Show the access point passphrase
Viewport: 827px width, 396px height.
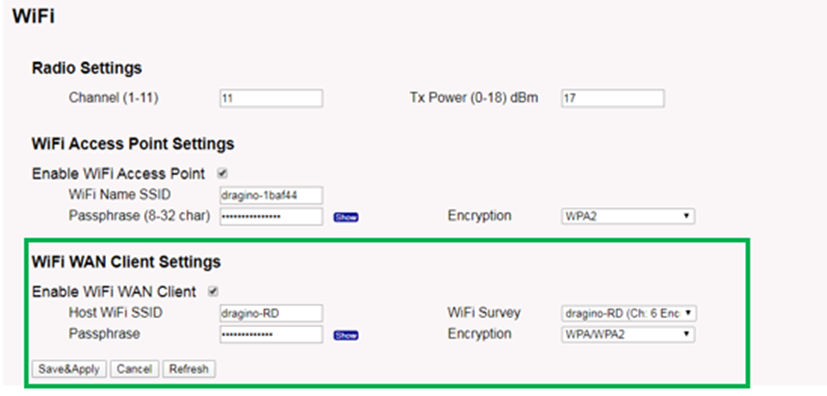click(x=346, y=217)
